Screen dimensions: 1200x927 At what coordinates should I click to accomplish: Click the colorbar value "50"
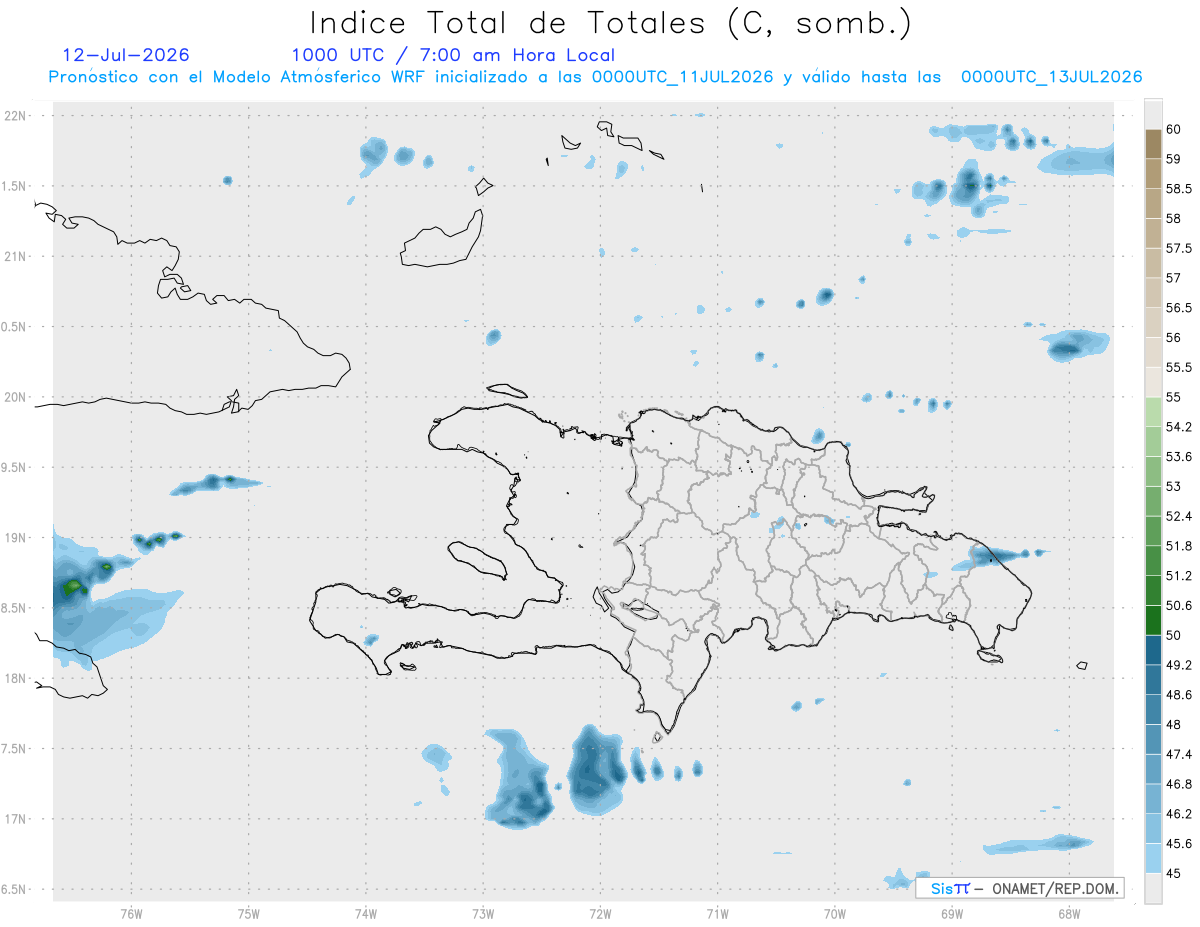pyautogui.click(x=1173, y=635)
